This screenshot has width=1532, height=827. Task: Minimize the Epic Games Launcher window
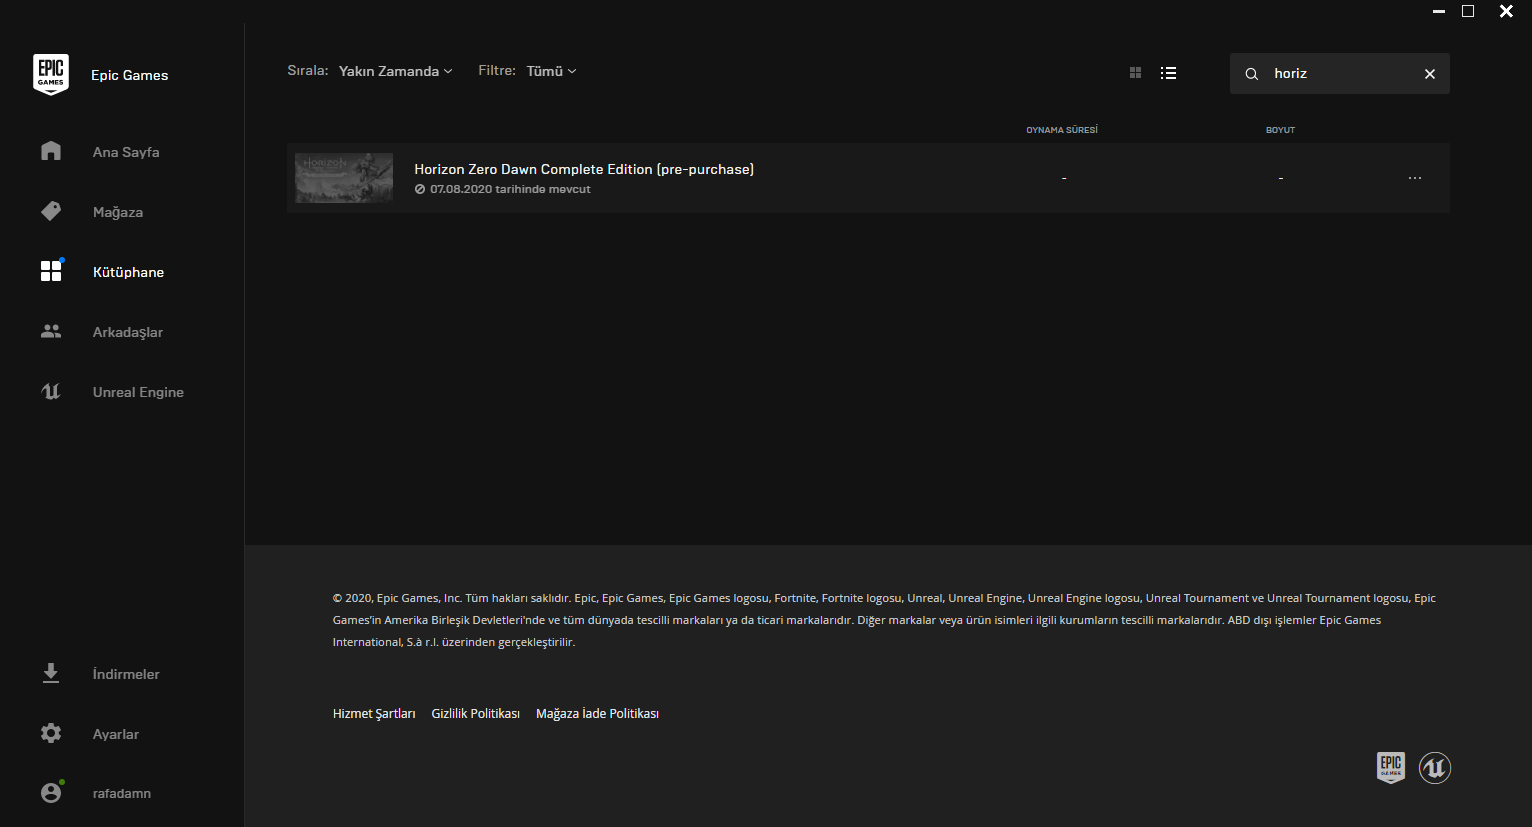click(x=1439, y=11)
